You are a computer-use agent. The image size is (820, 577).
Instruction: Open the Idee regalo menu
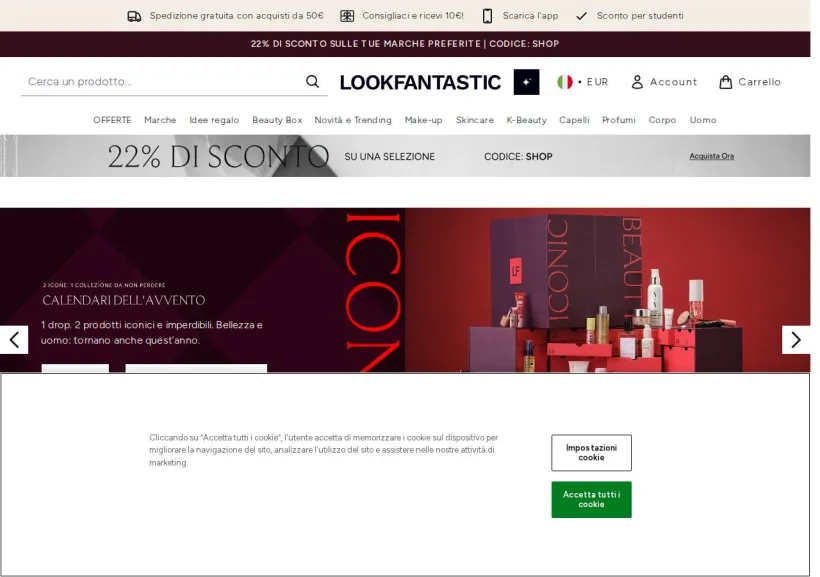click(x=214, y=120)
